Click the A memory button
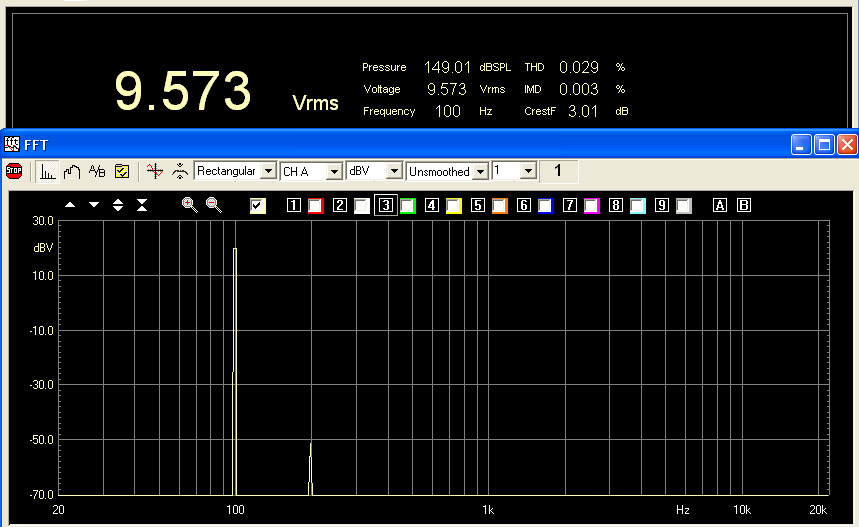 [x=719, y=206]
